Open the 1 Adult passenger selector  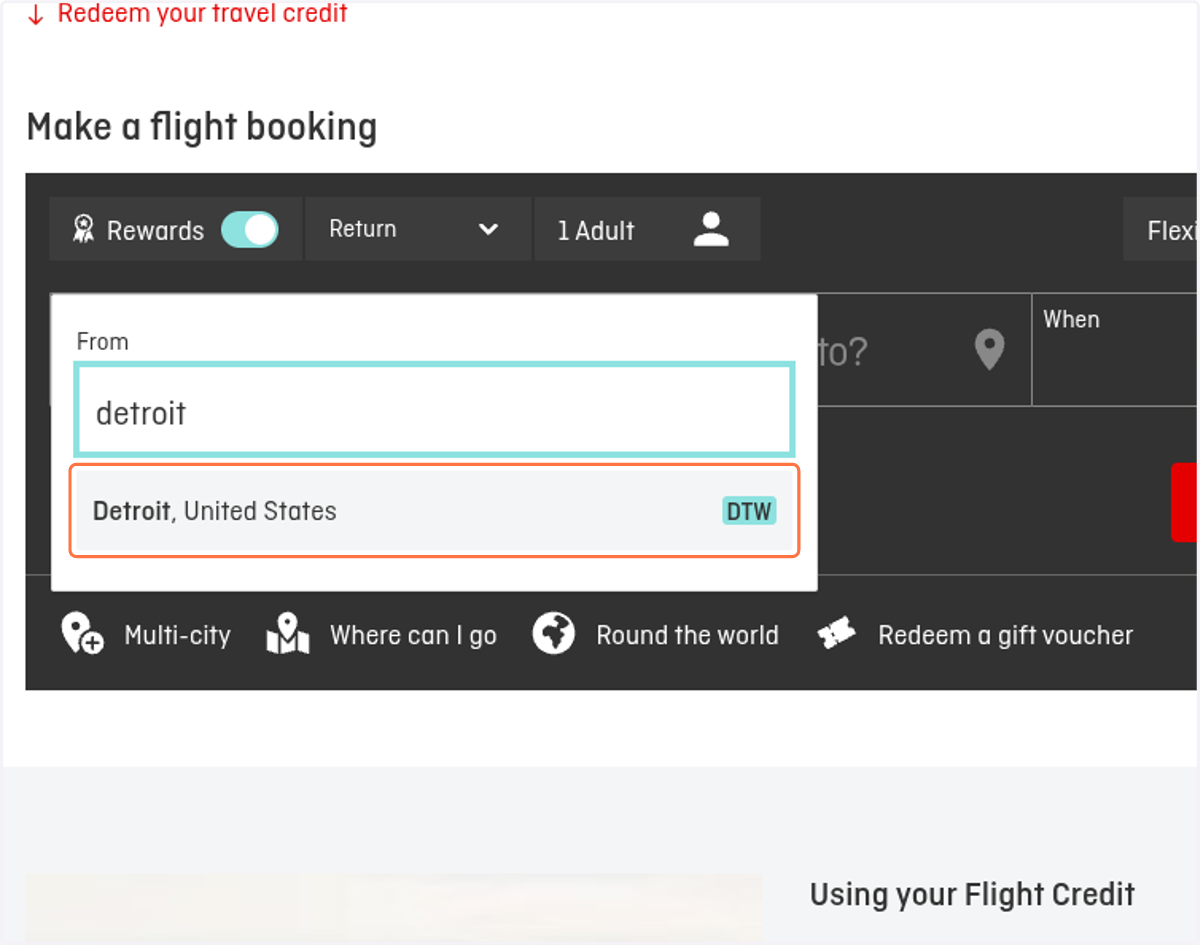coord(647,229)
